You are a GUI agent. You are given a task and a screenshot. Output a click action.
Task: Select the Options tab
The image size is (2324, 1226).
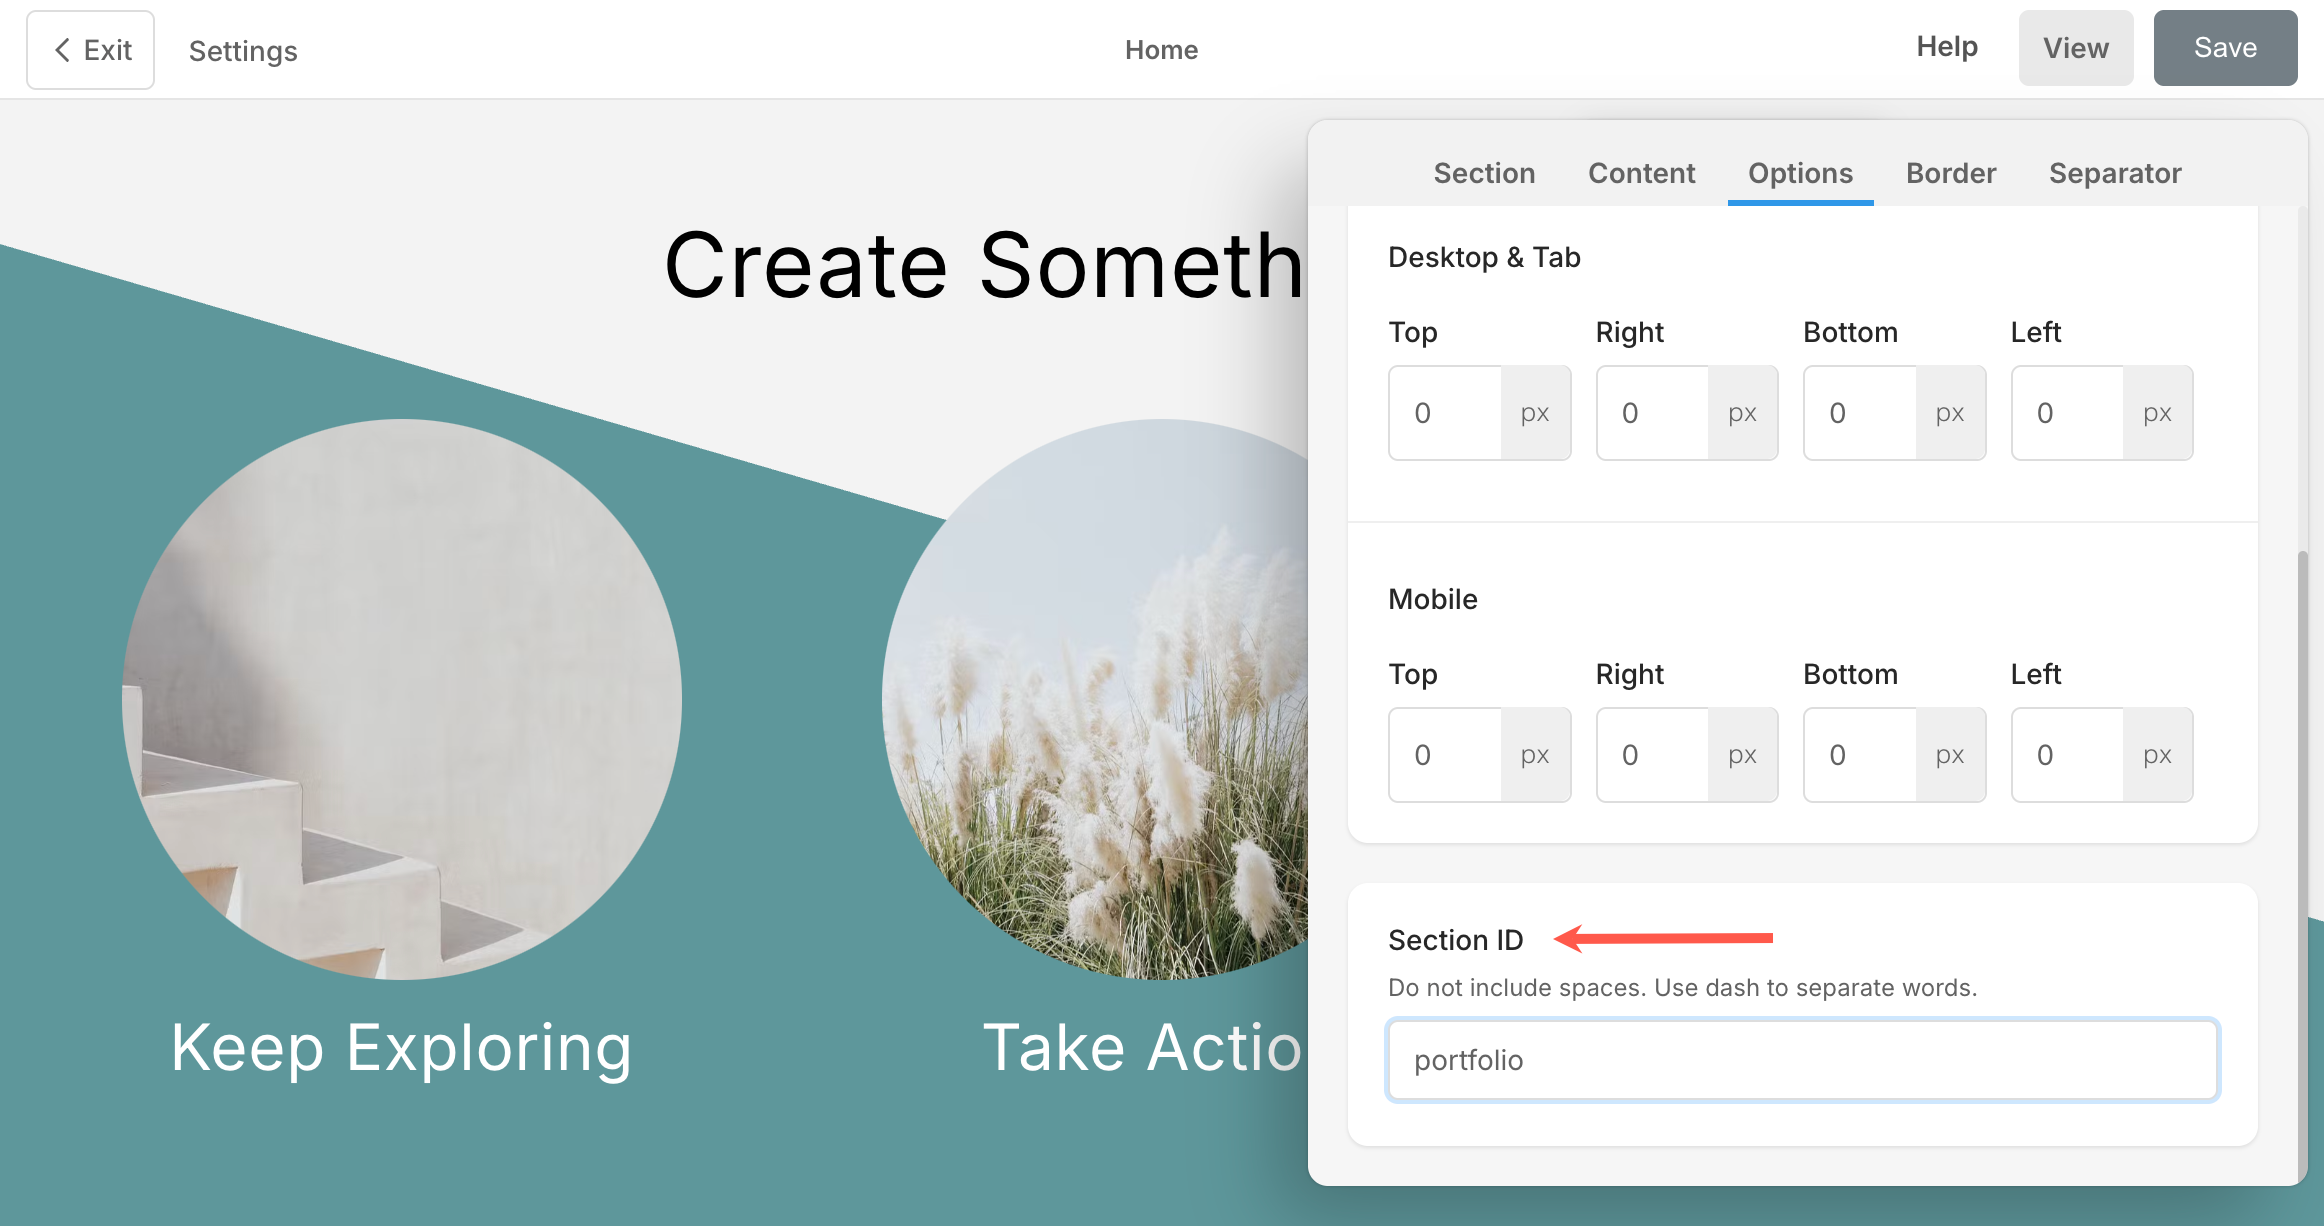click(x=1800, y=173)
